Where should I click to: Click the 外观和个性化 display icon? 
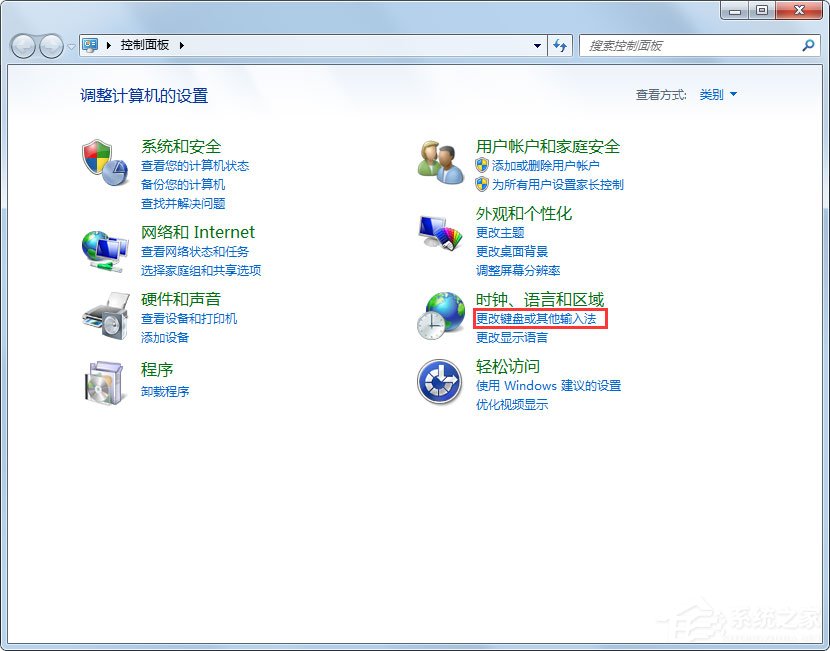coord(440,229)
